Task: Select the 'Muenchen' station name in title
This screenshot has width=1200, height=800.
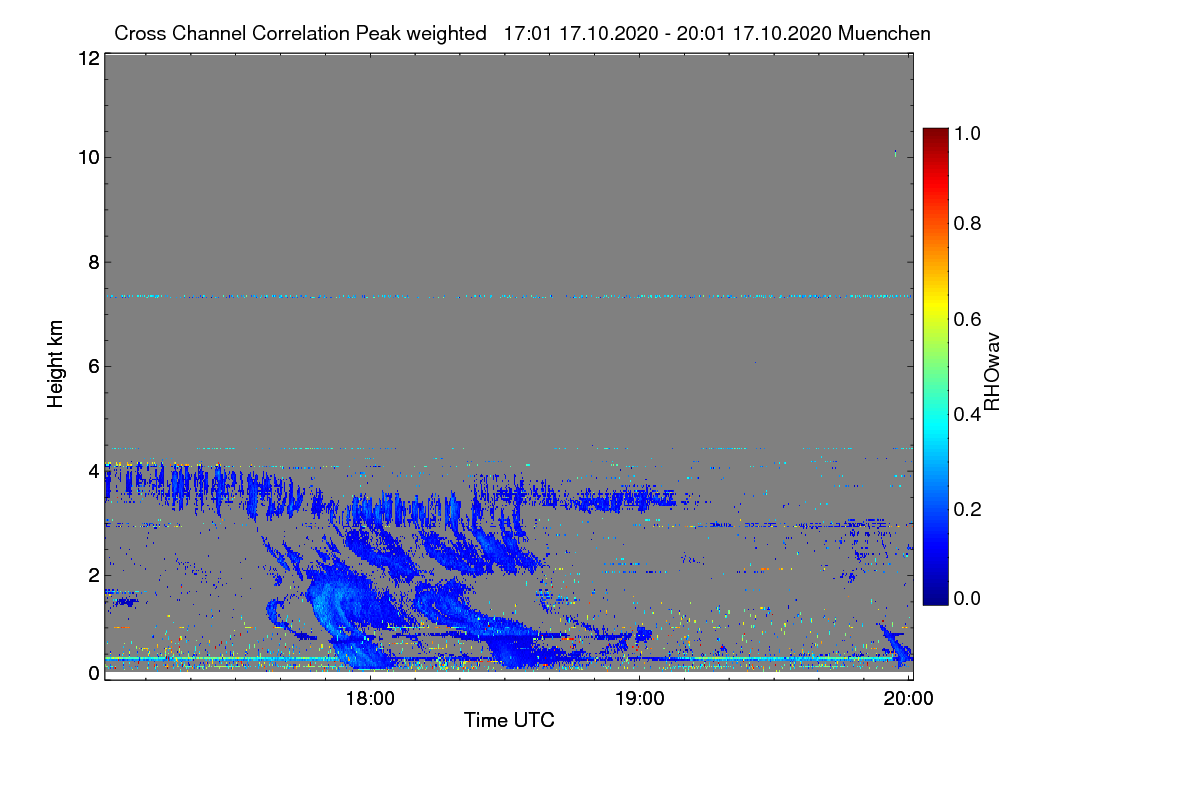Action: (x=885, y=33)
